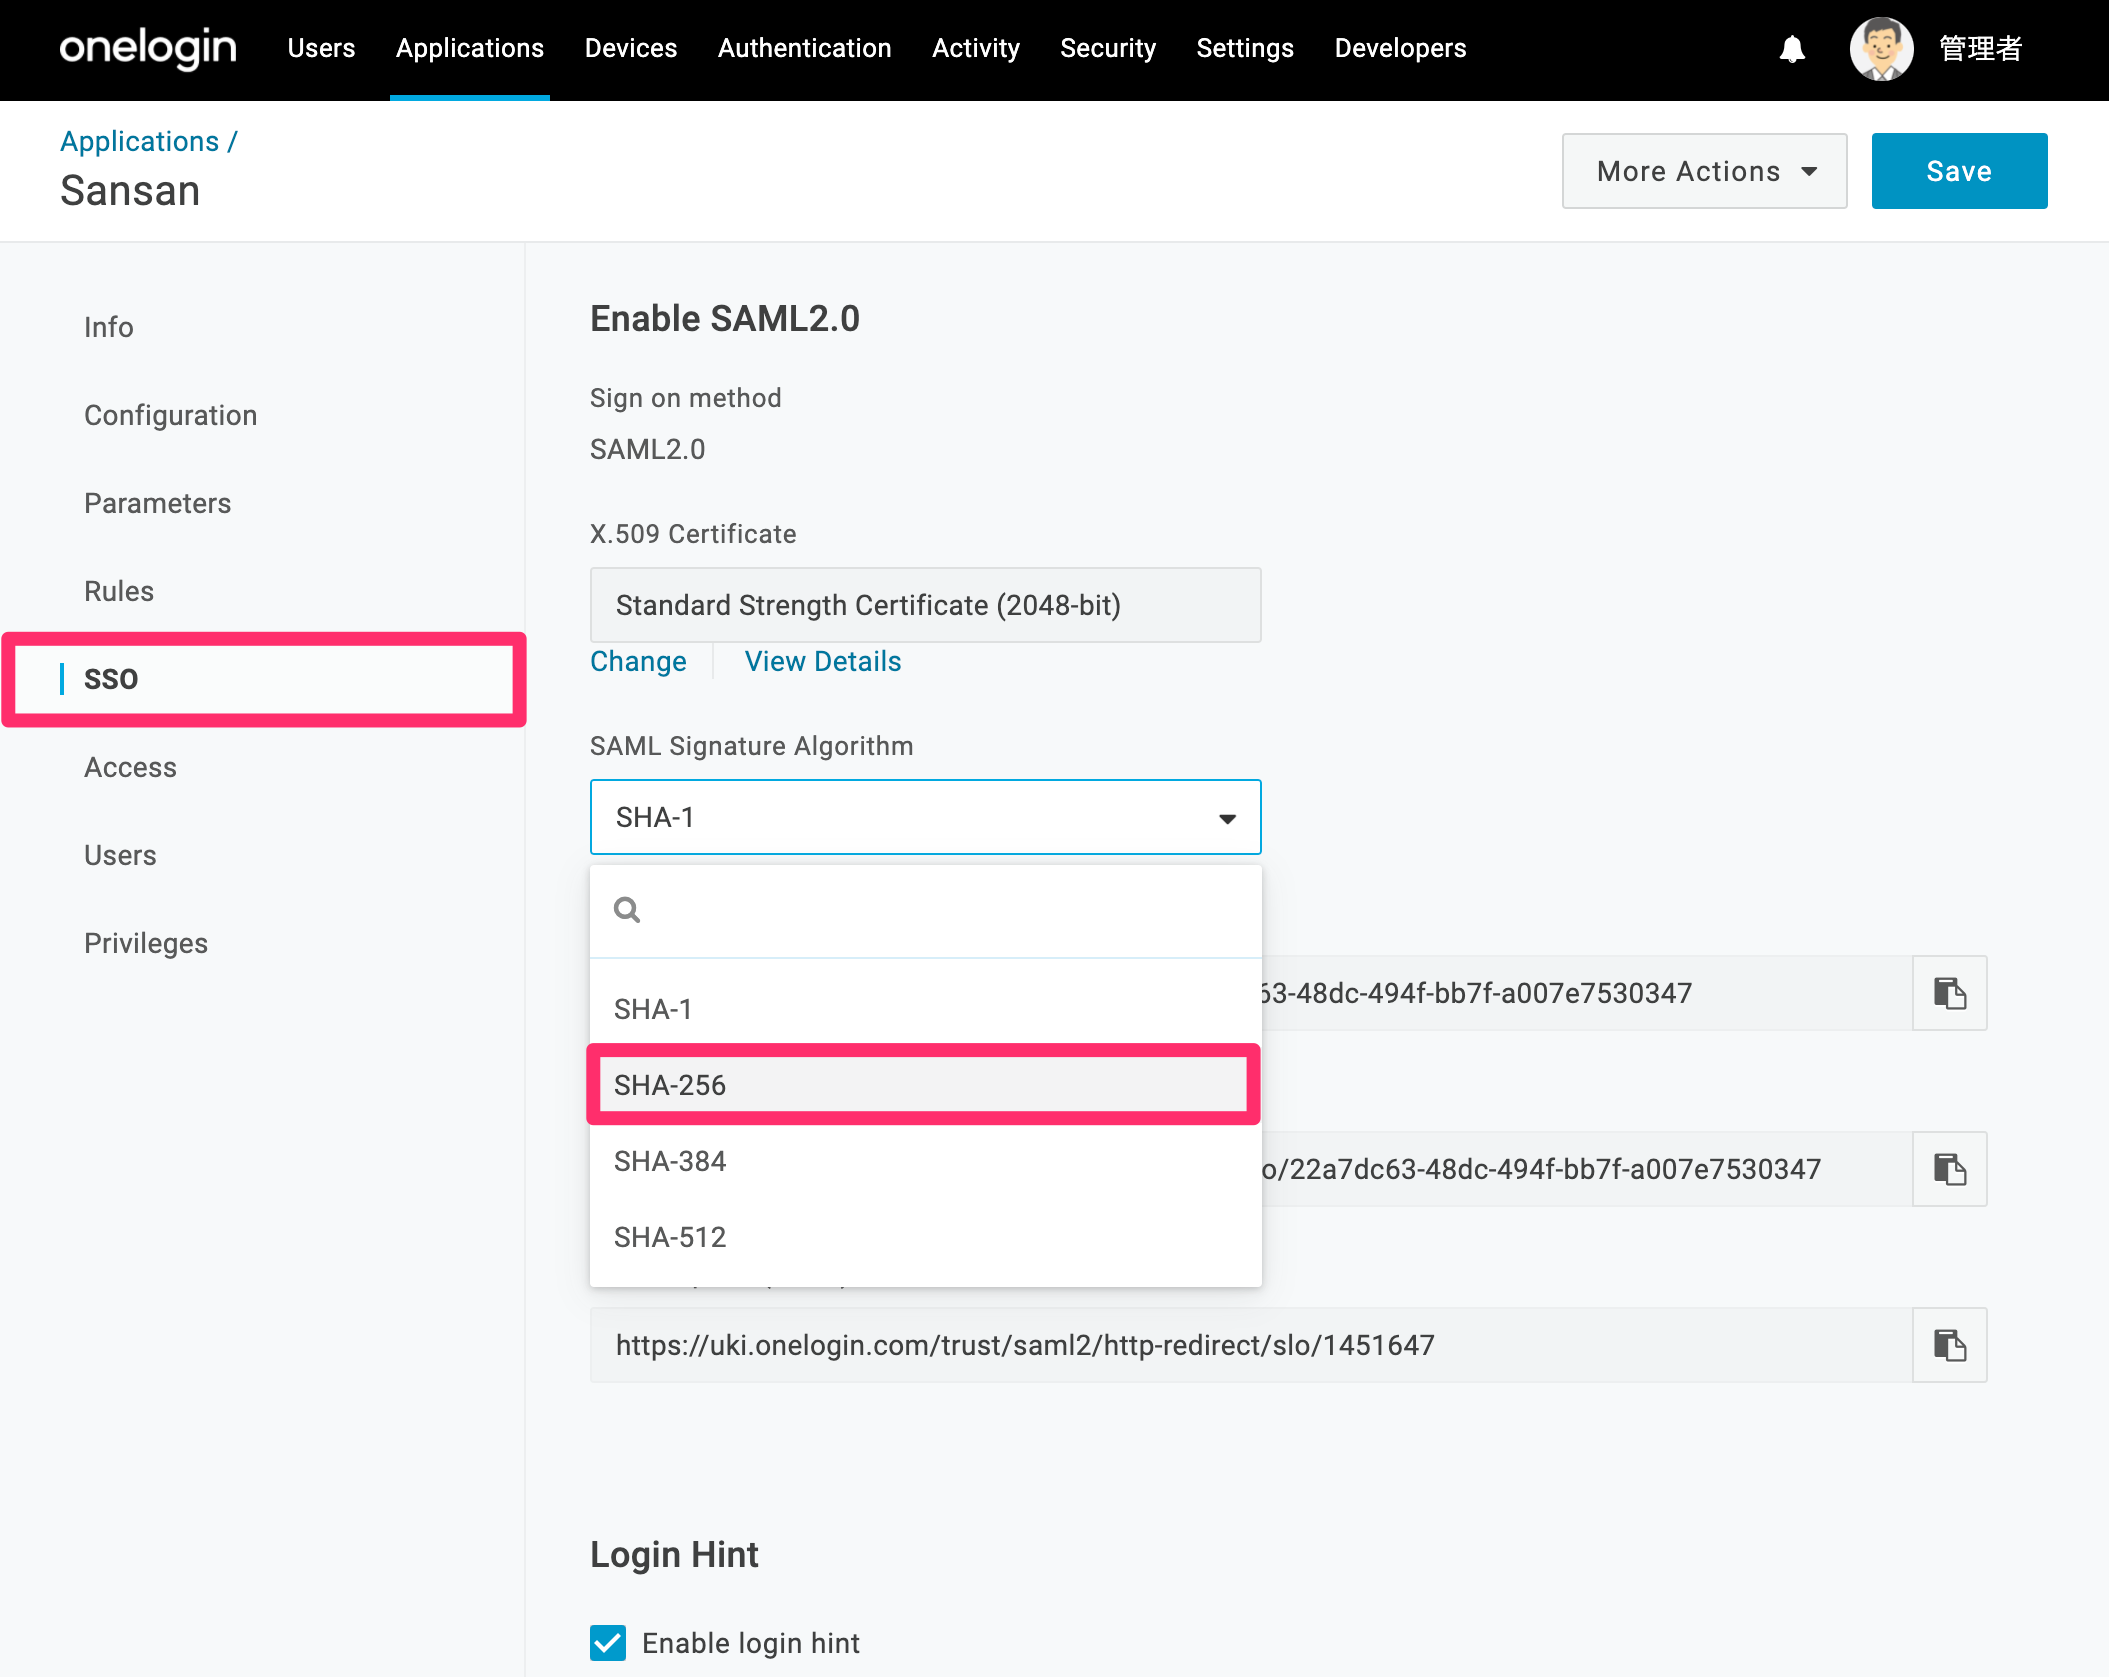Screen dimensions: 2109x1677
Task: Switch to the Info tab
Action: [109, 327]
